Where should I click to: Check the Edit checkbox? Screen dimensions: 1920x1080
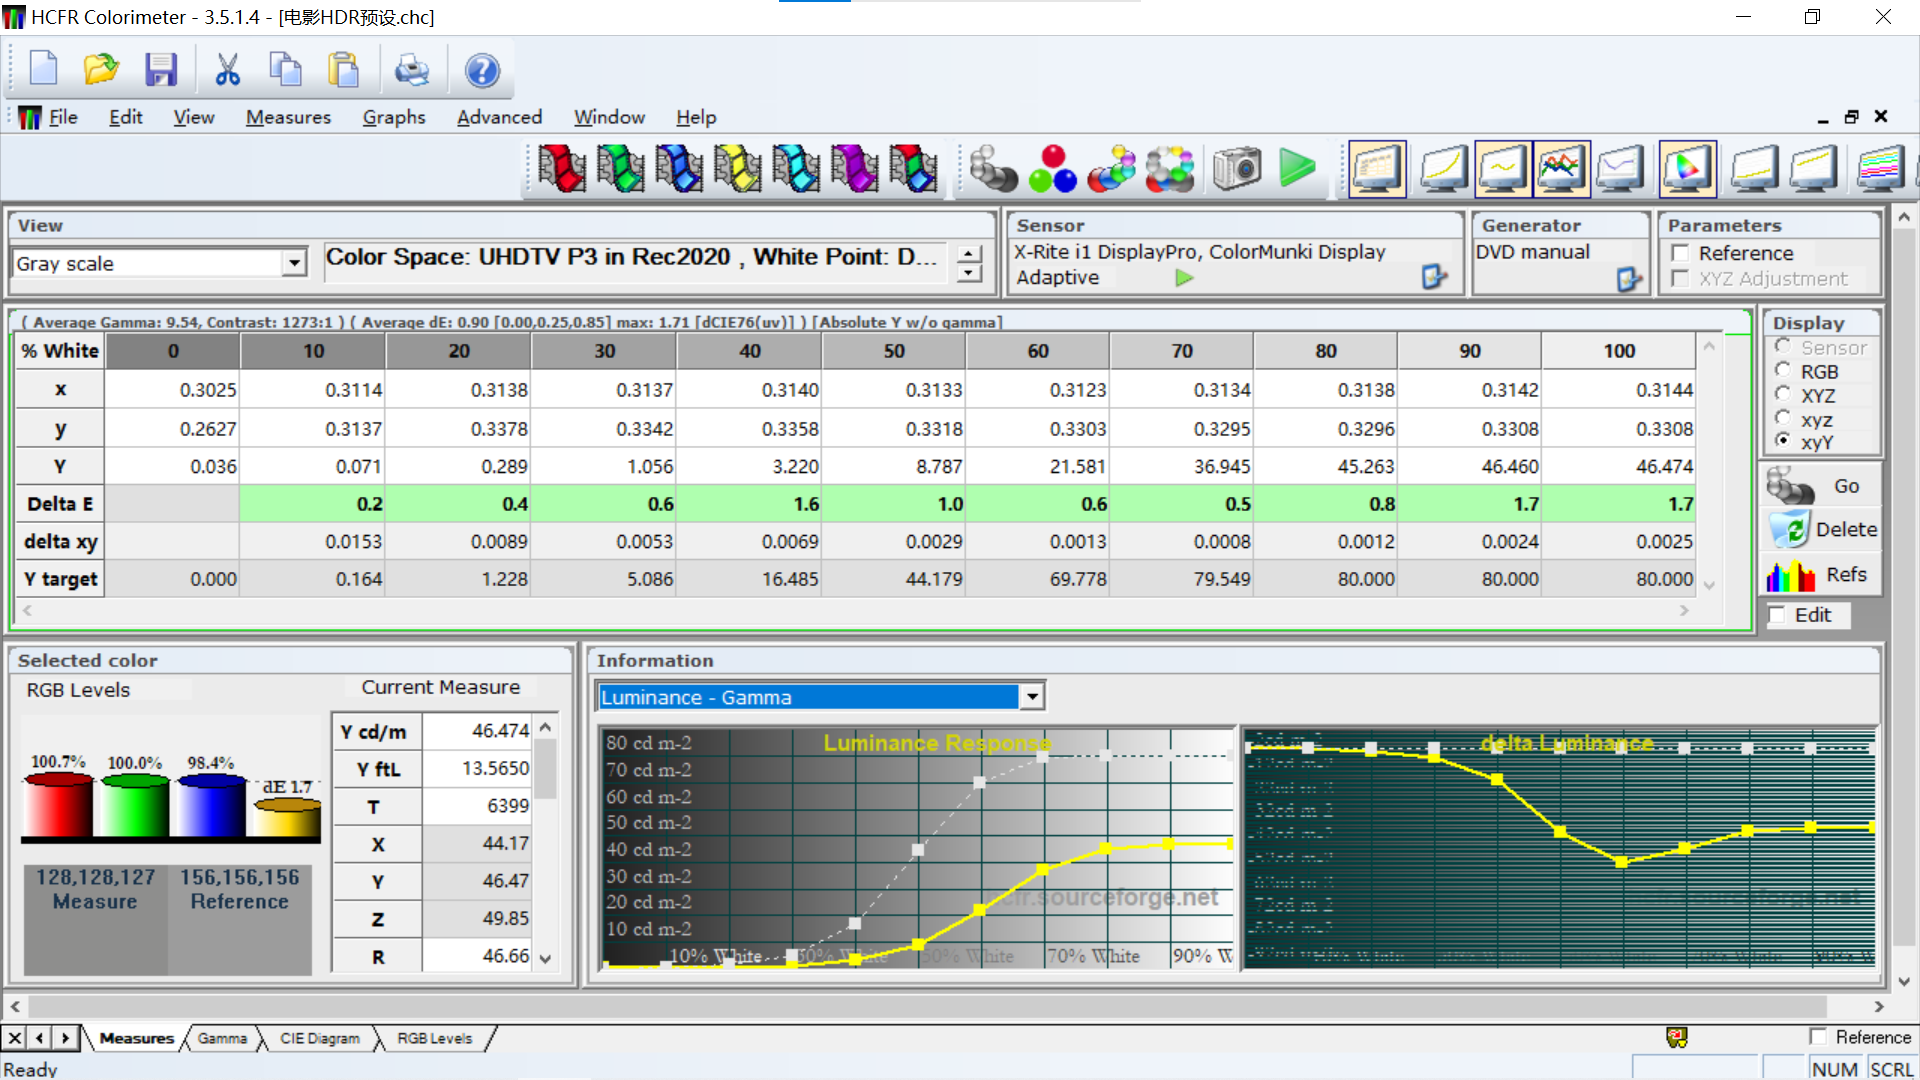tap(1777, 615)
